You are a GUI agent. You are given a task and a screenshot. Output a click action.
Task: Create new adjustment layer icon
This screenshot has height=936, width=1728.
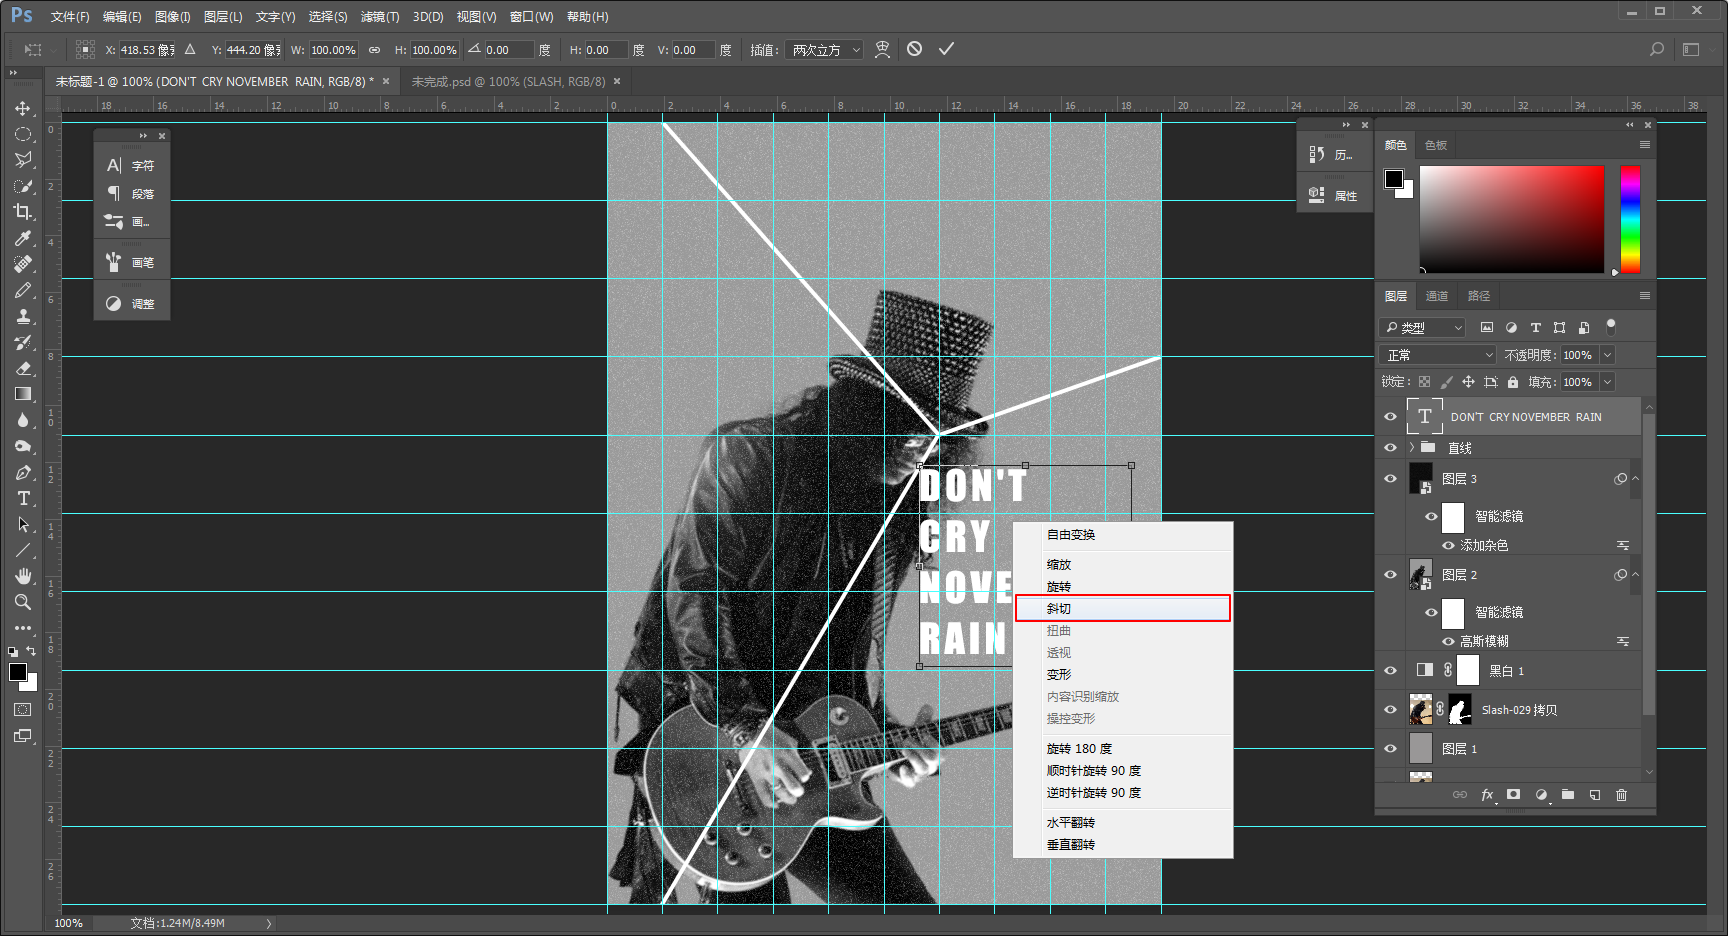[x=1541, y=795]
